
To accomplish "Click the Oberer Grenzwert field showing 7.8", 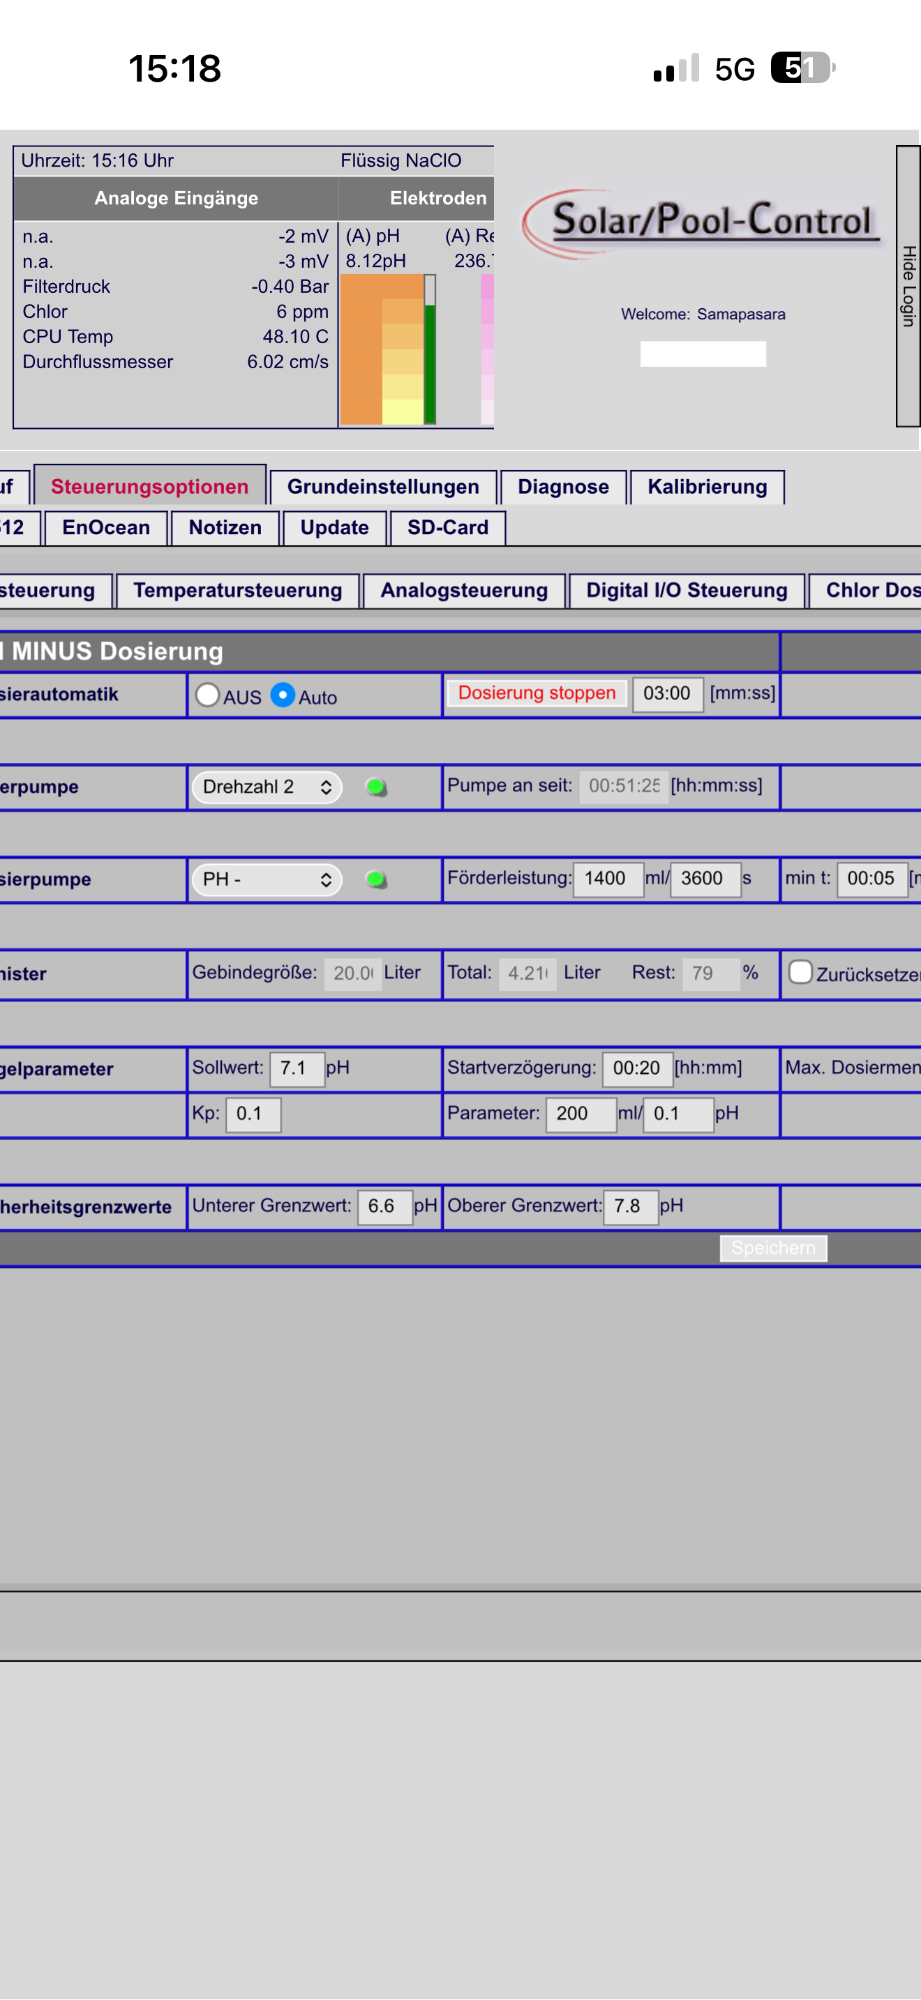I will 631,1206.
